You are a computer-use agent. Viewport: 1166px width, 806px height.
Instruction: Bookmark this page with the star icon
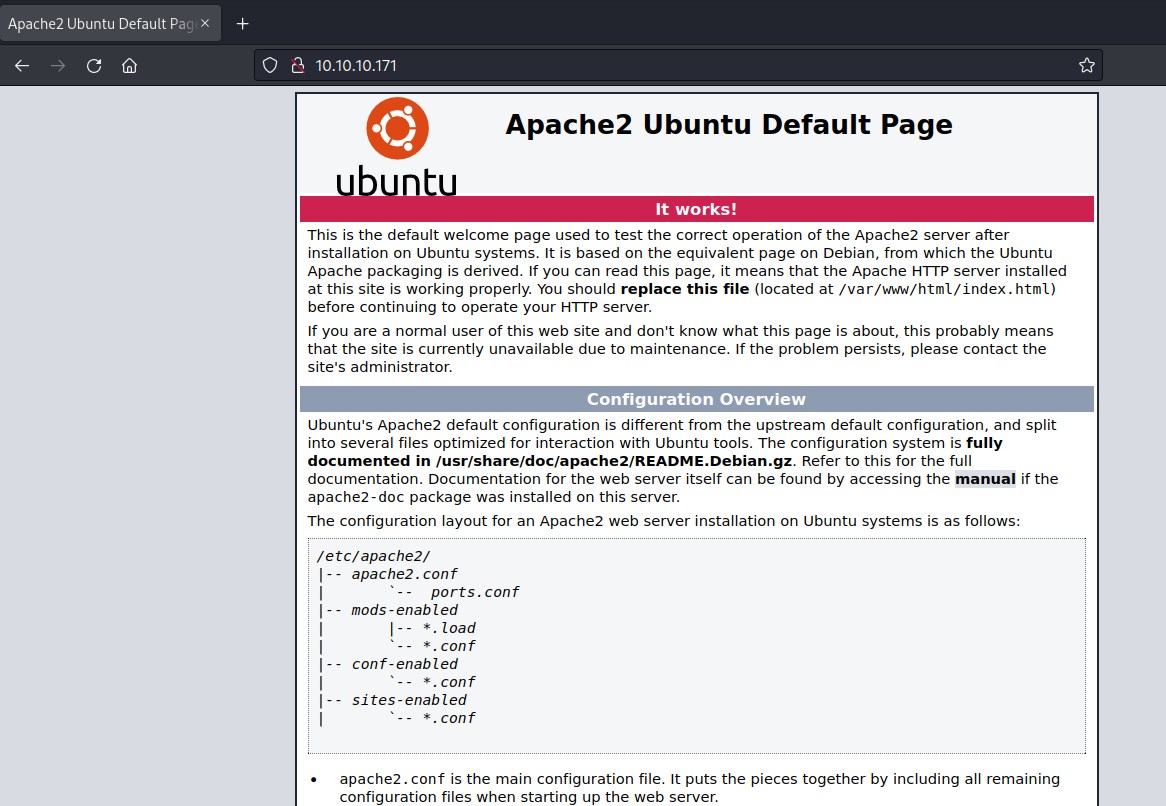(1086, 66)
